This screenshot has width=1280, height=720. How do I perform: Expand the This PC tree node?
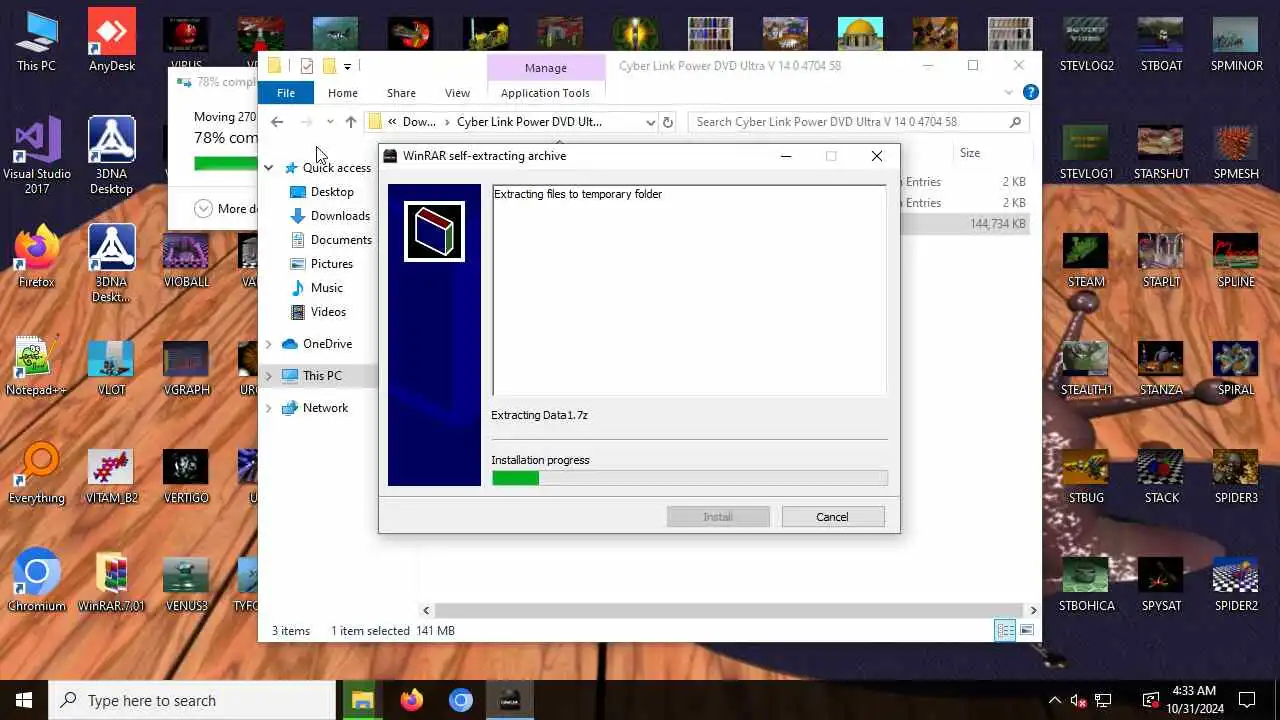[268, 376]
